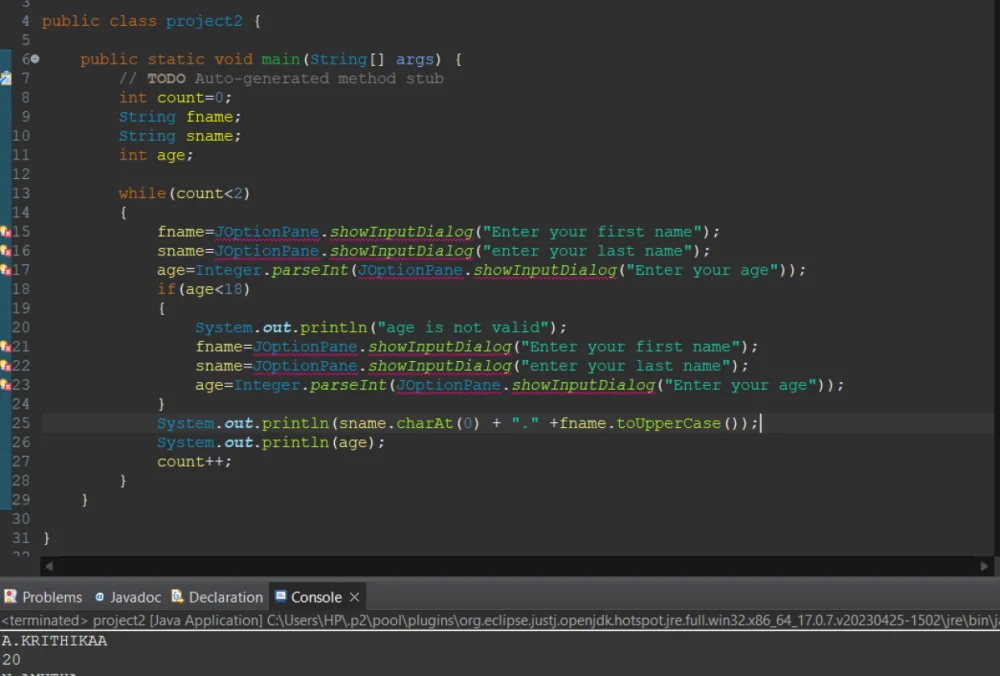
Task: Click the error marker on line 15
Action: pos(5,231)
